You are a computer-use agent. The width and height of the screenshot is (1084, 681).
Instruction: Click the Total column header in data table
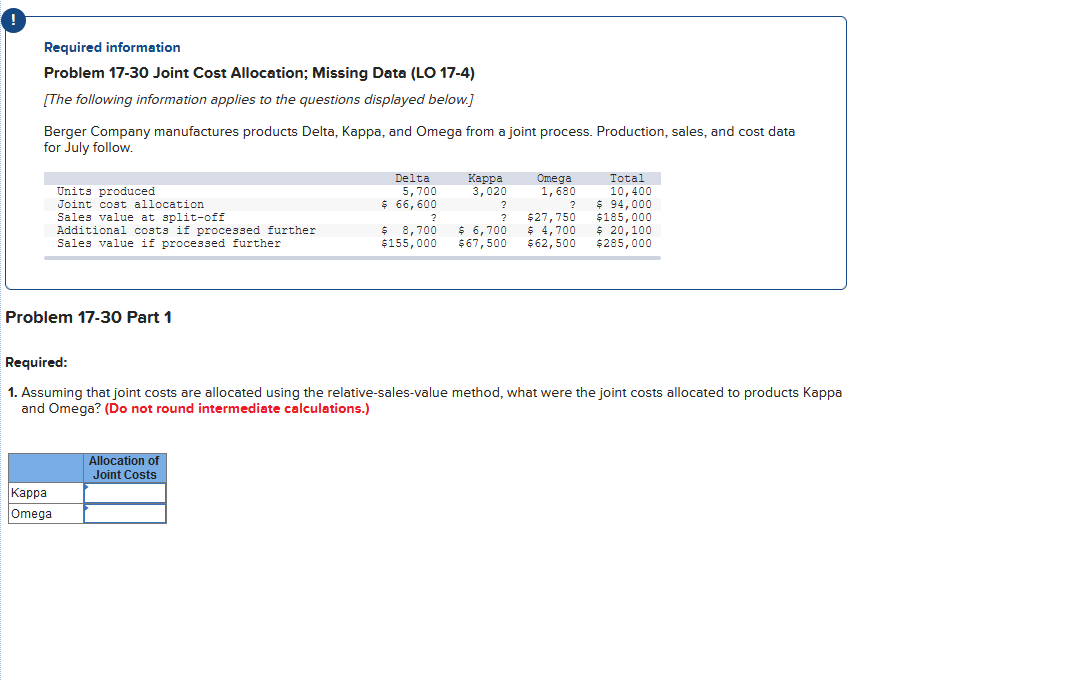627,178
